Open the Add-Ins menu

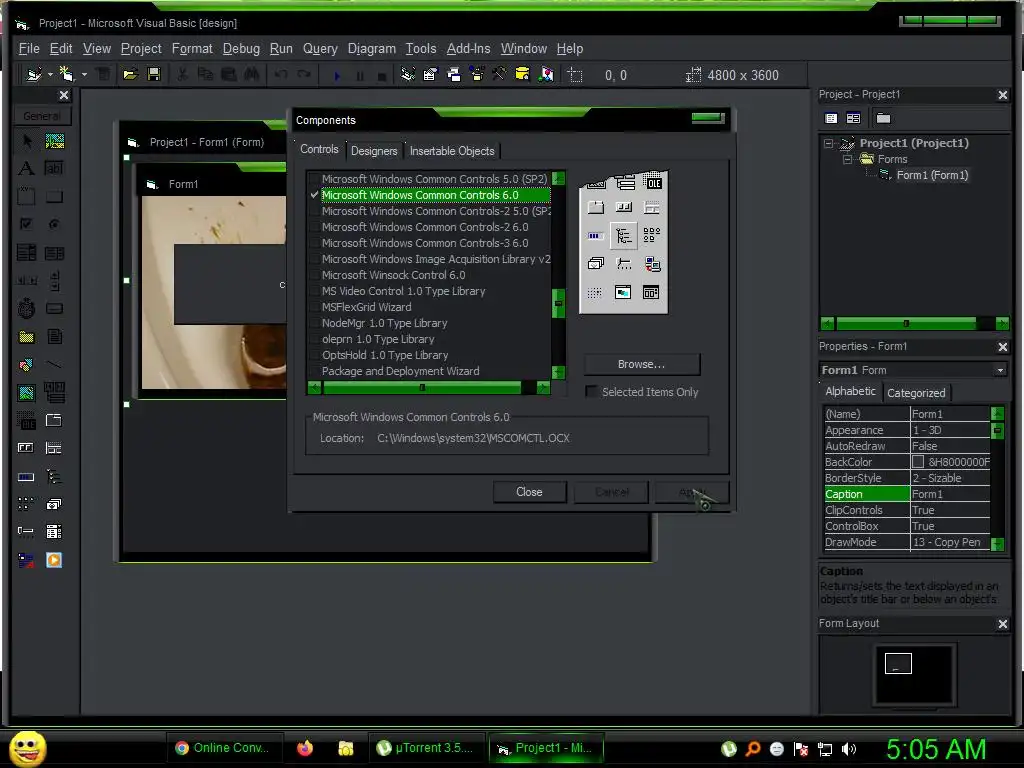coord(468,48)
